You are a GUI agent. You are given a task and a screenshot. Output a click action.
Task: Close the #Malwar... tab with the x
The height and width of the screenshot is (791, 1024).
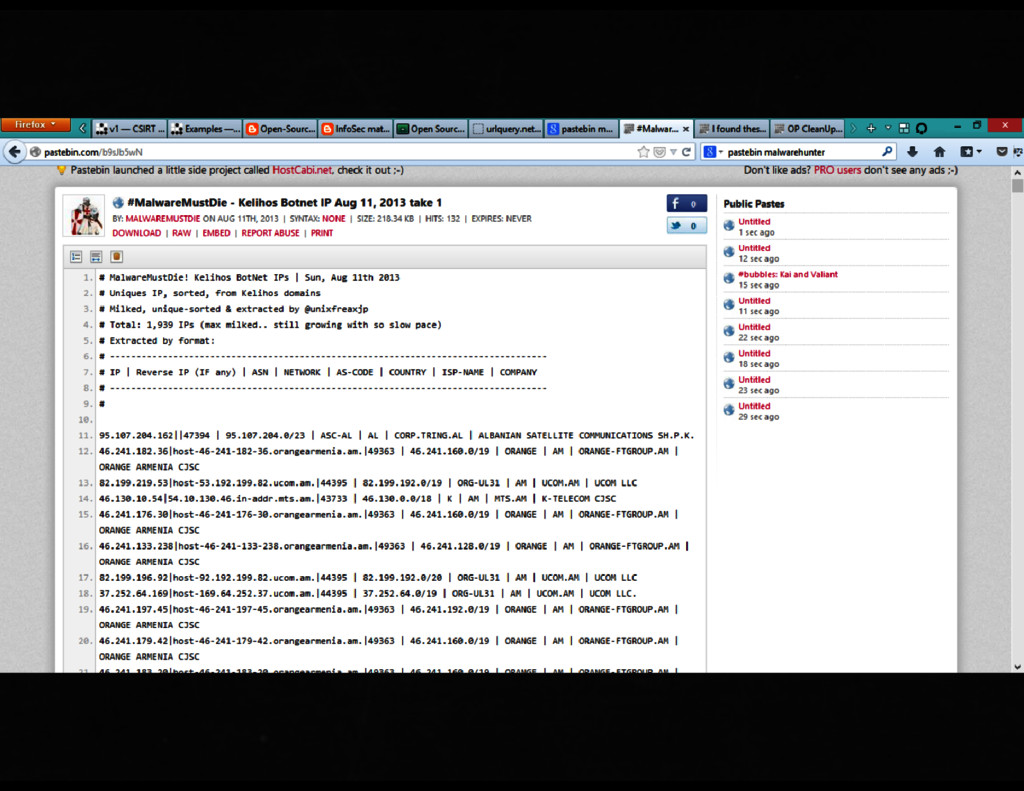point(686,129)
